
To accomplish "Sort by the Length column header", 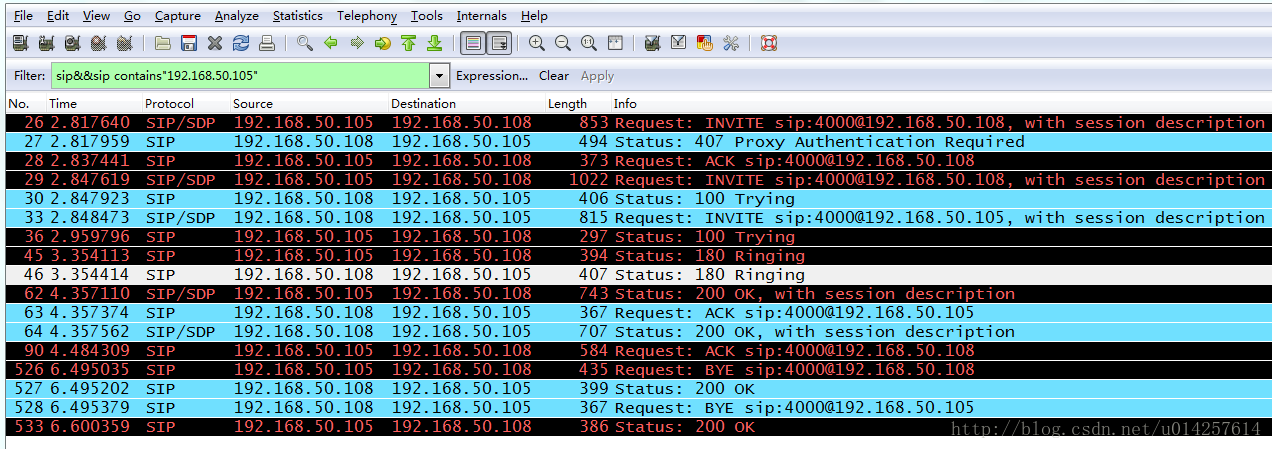I will [x=577, y=104].
